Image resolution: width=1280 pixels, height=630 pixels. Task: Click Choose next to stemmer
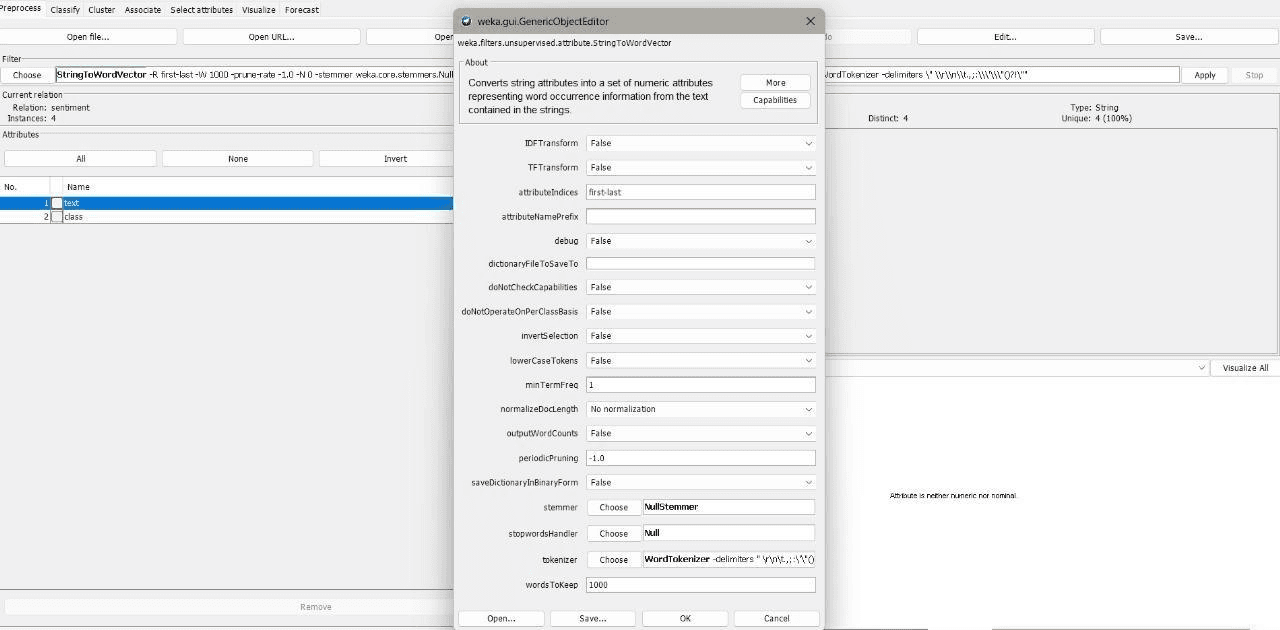(613, 507)
